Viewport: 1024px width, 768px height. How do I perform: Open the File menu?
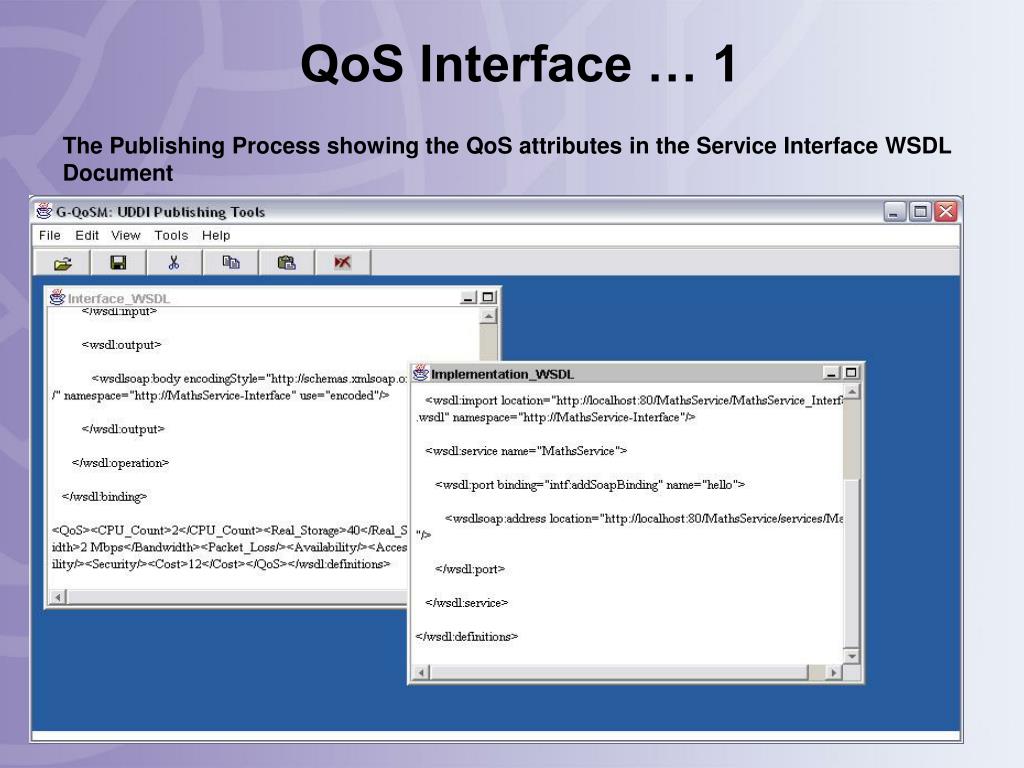click(x=50, y=235)
